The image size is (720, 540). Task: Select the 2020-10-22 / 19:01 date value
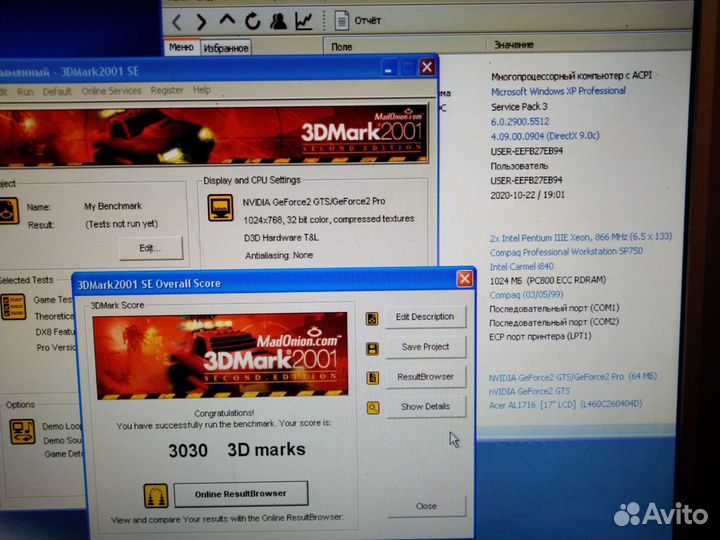pyautogui.click(x=528, y=195)
